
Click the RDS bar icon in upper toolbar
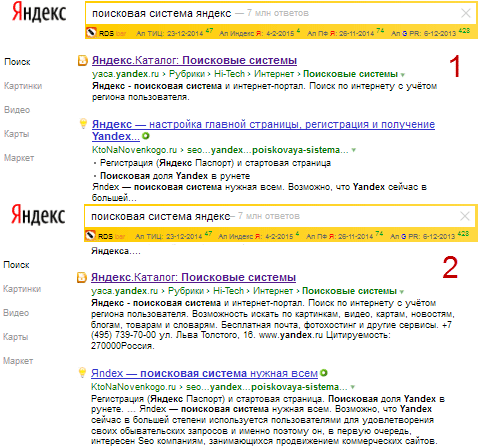(x=91, y=33)
